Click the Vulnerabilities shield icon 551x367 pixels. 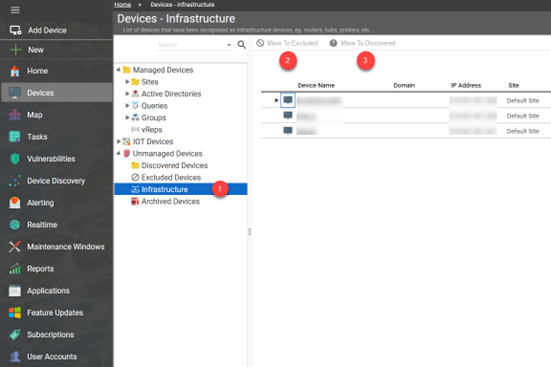coord(15,159)
